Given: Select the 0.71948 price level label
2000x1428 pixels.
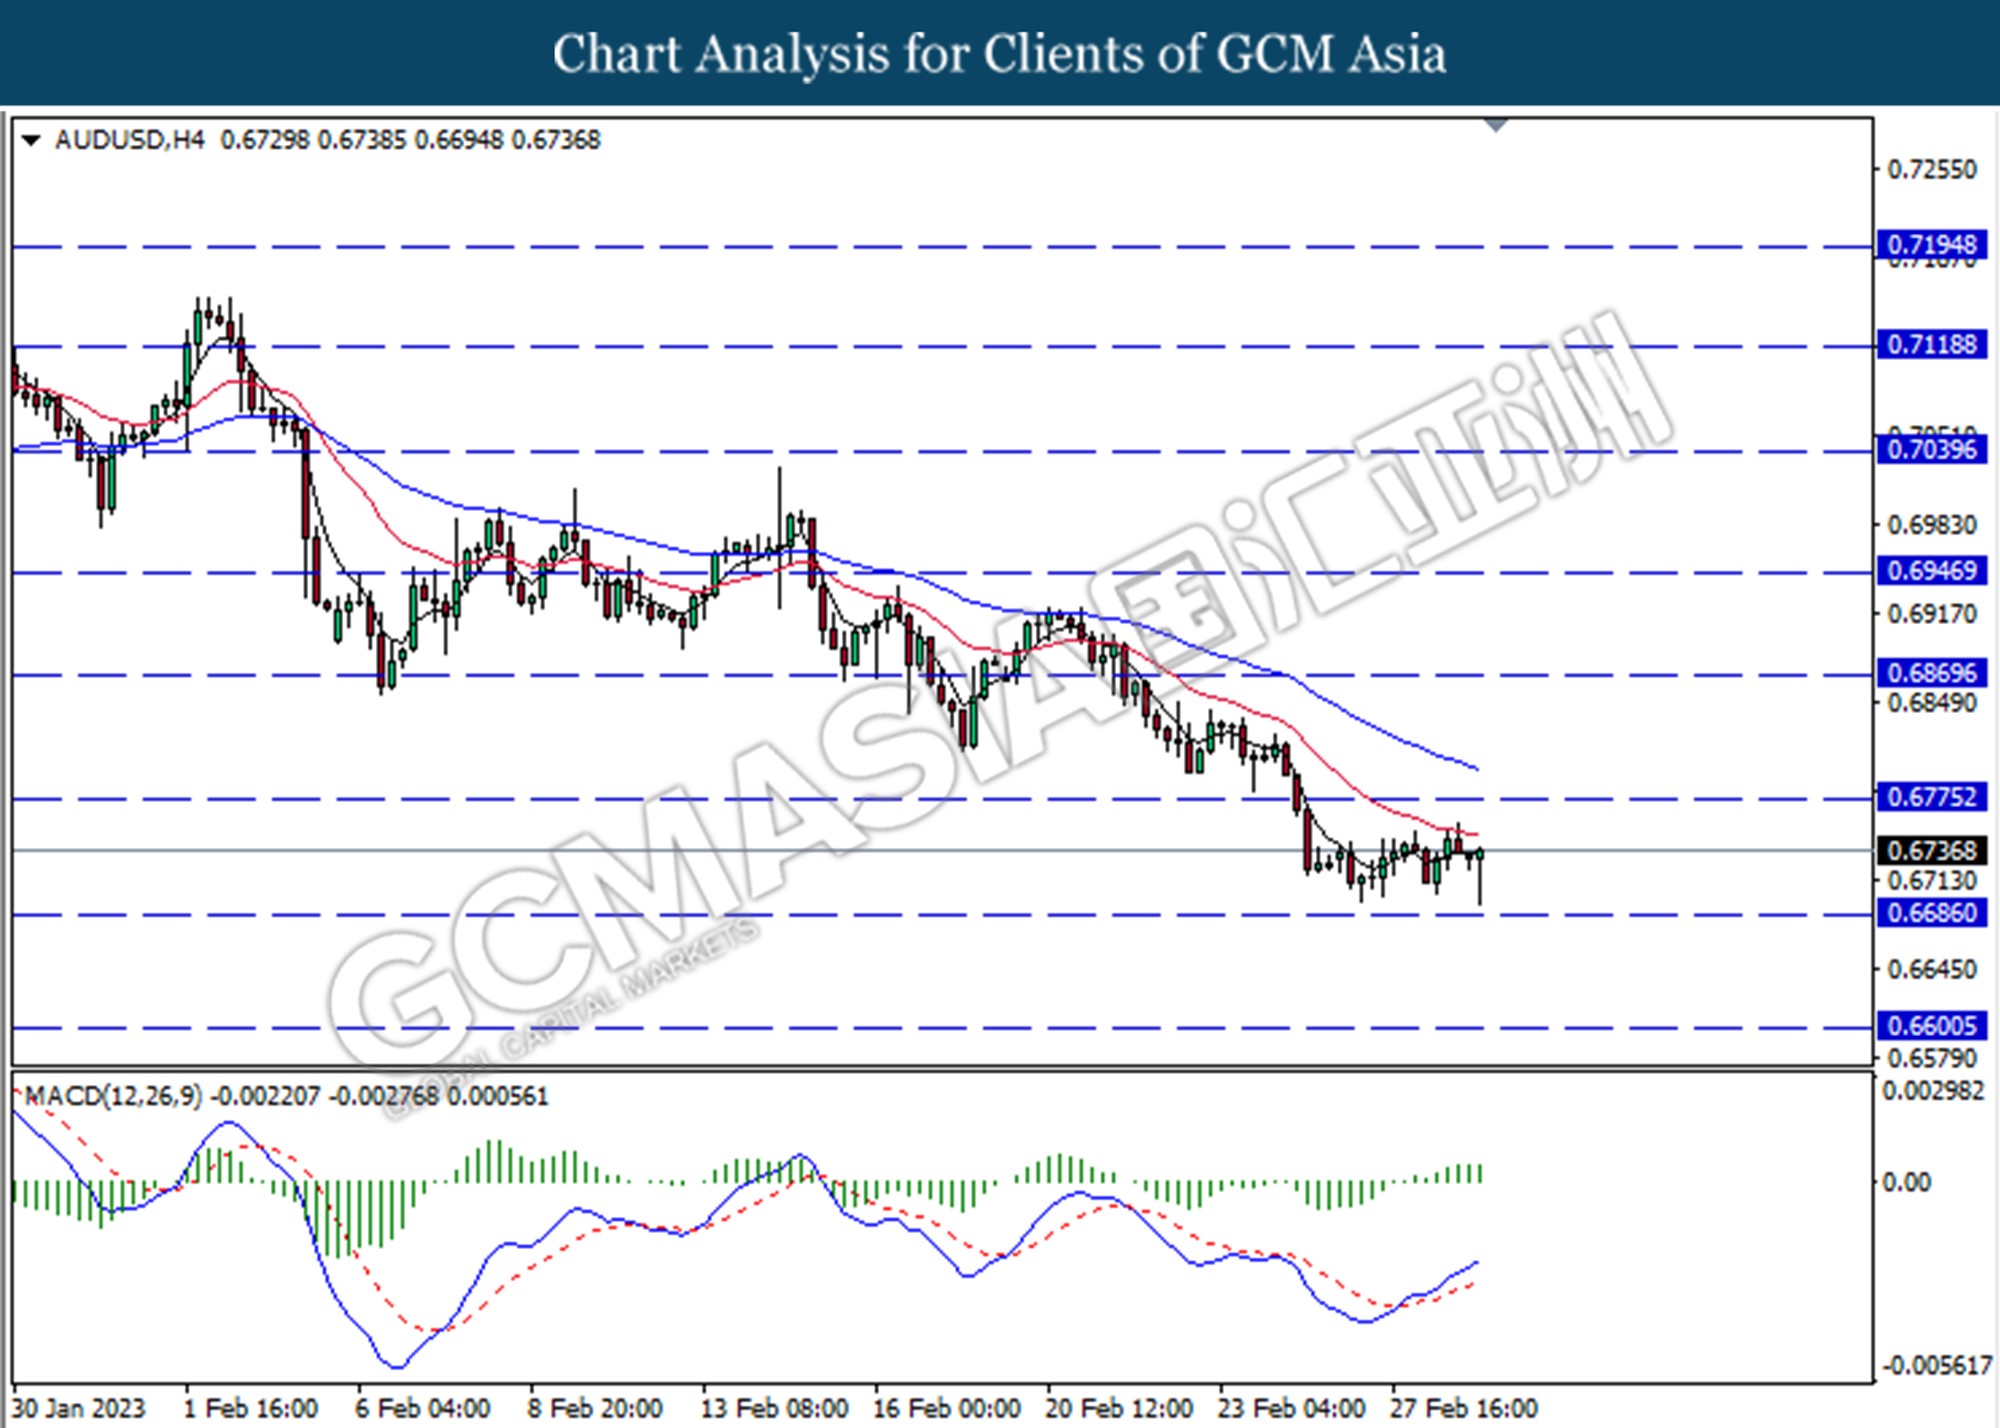Looking at the screenshot, I should tap(1931, 245).
